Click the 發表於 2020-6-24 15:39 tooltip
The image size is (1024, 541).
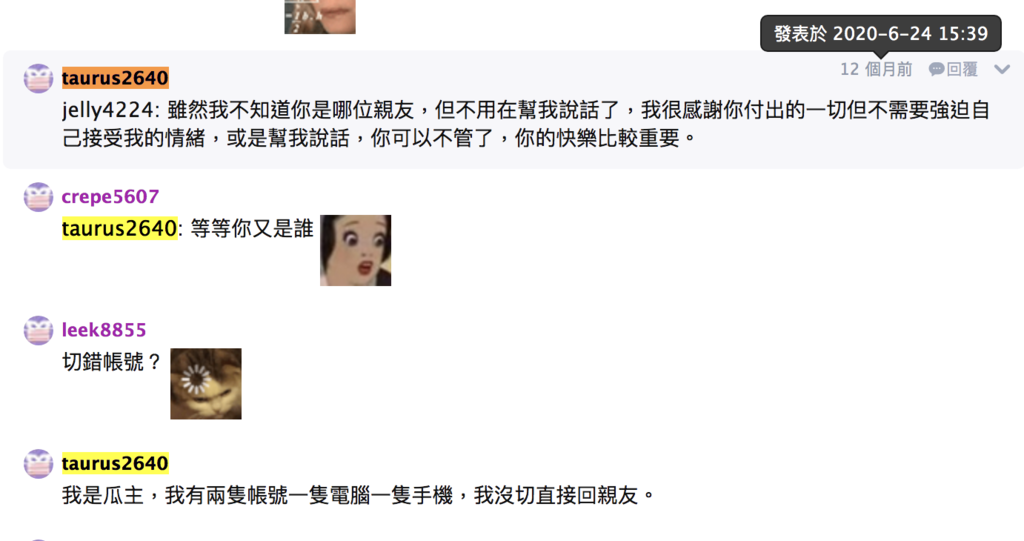coord(880,33)
